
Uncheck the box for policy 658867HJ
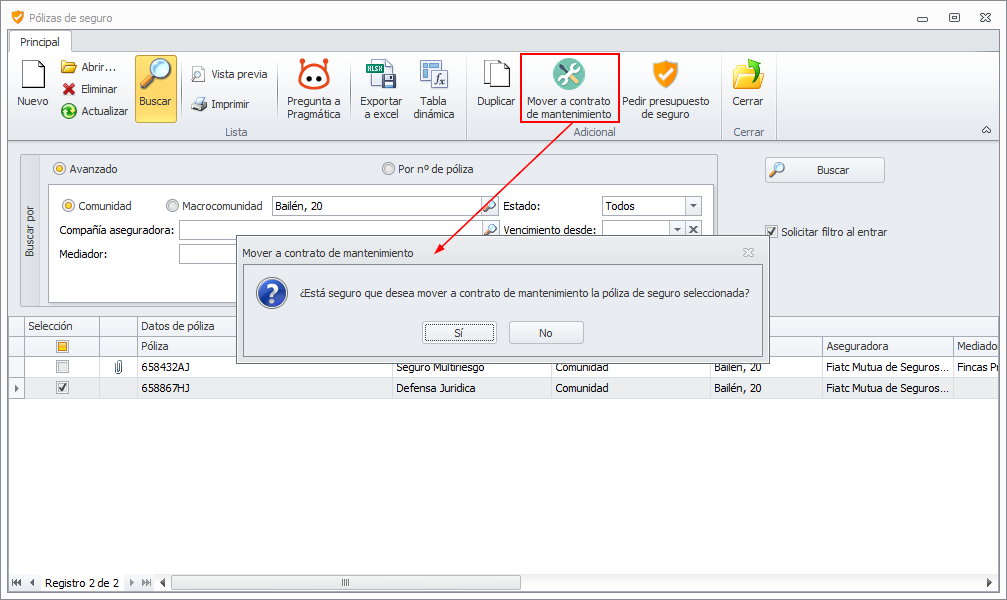click(x=62, y=387)
